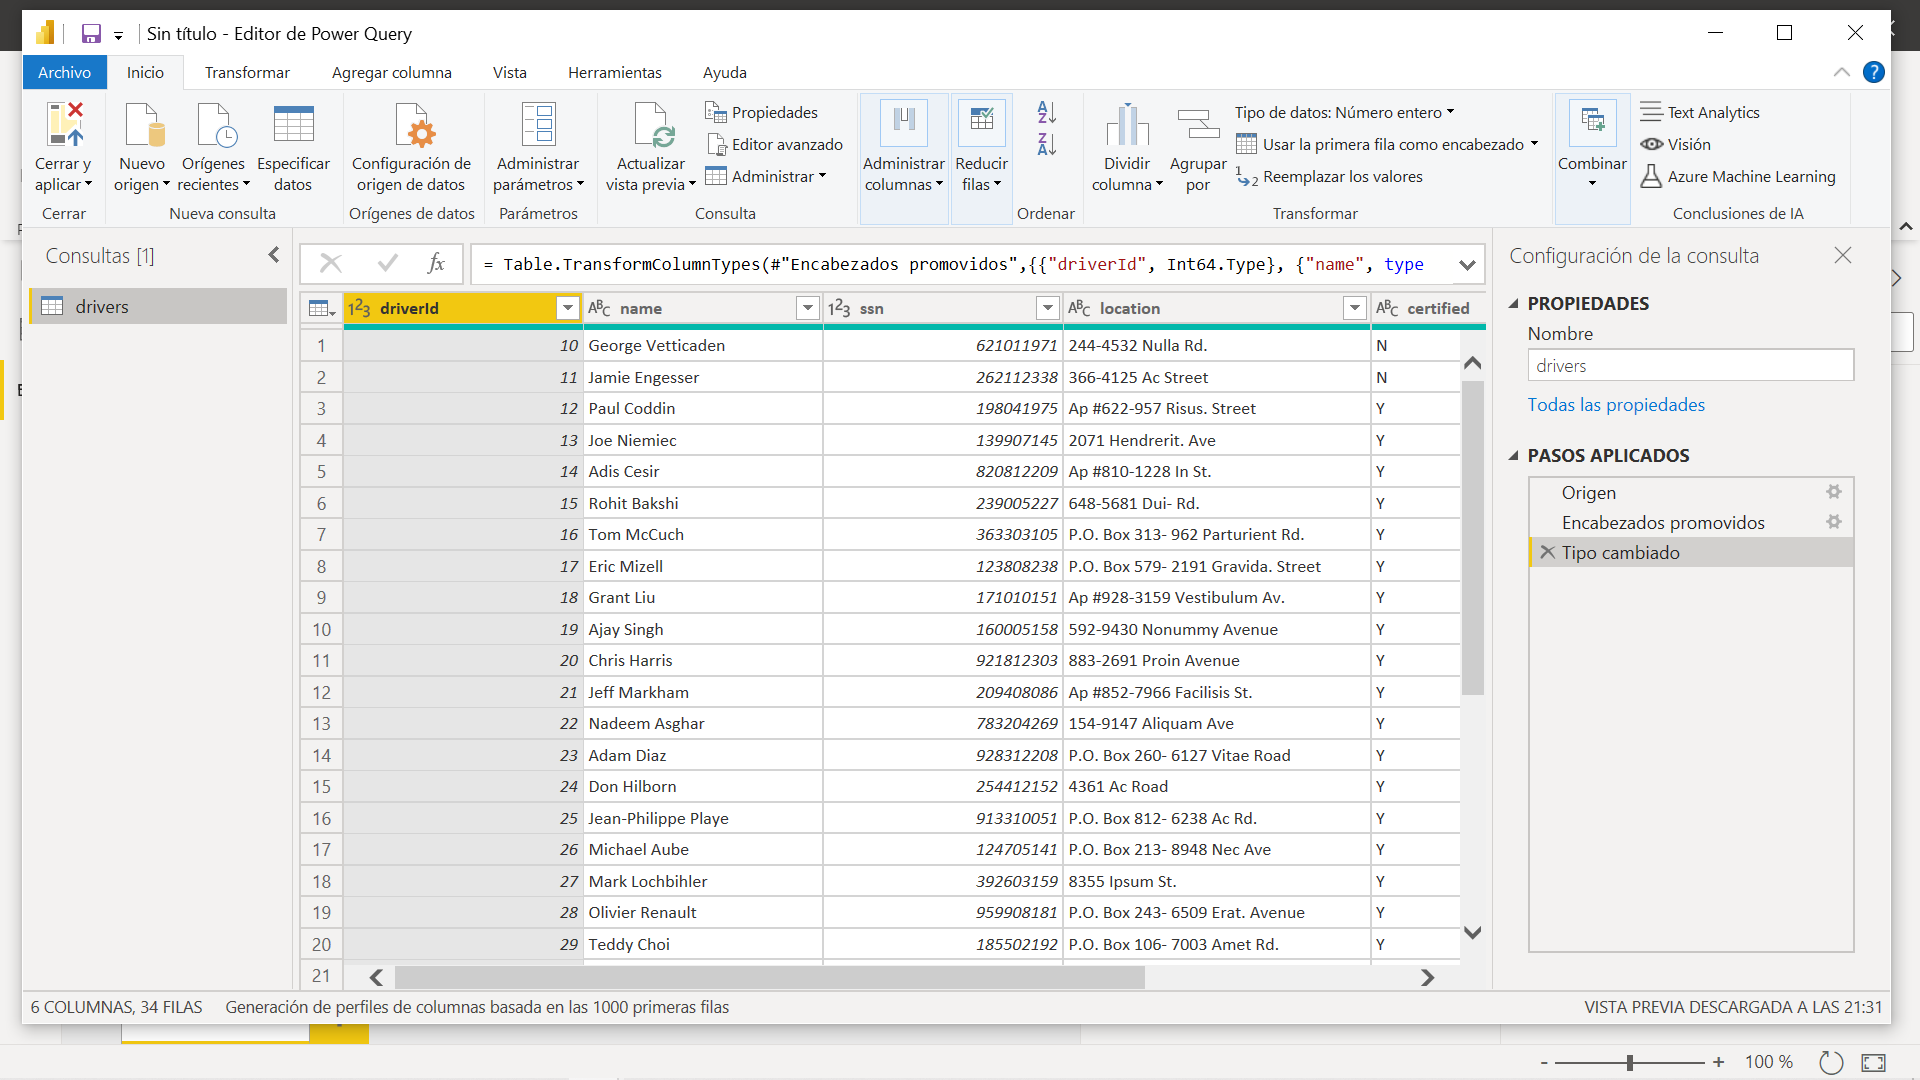1920x1080 pixels.
Task: Switch to the Ayuda tab
Action: click(725, 72)
